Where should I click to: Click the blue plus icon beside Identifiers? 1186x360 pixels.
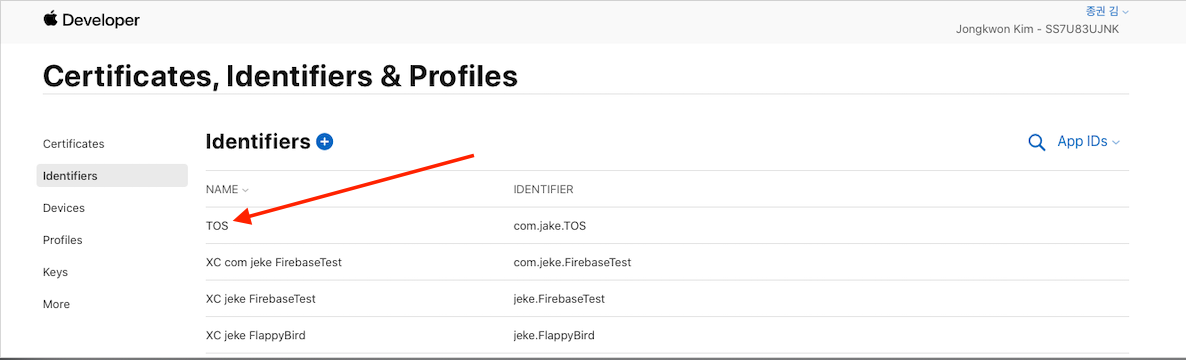tap(324, 141)
